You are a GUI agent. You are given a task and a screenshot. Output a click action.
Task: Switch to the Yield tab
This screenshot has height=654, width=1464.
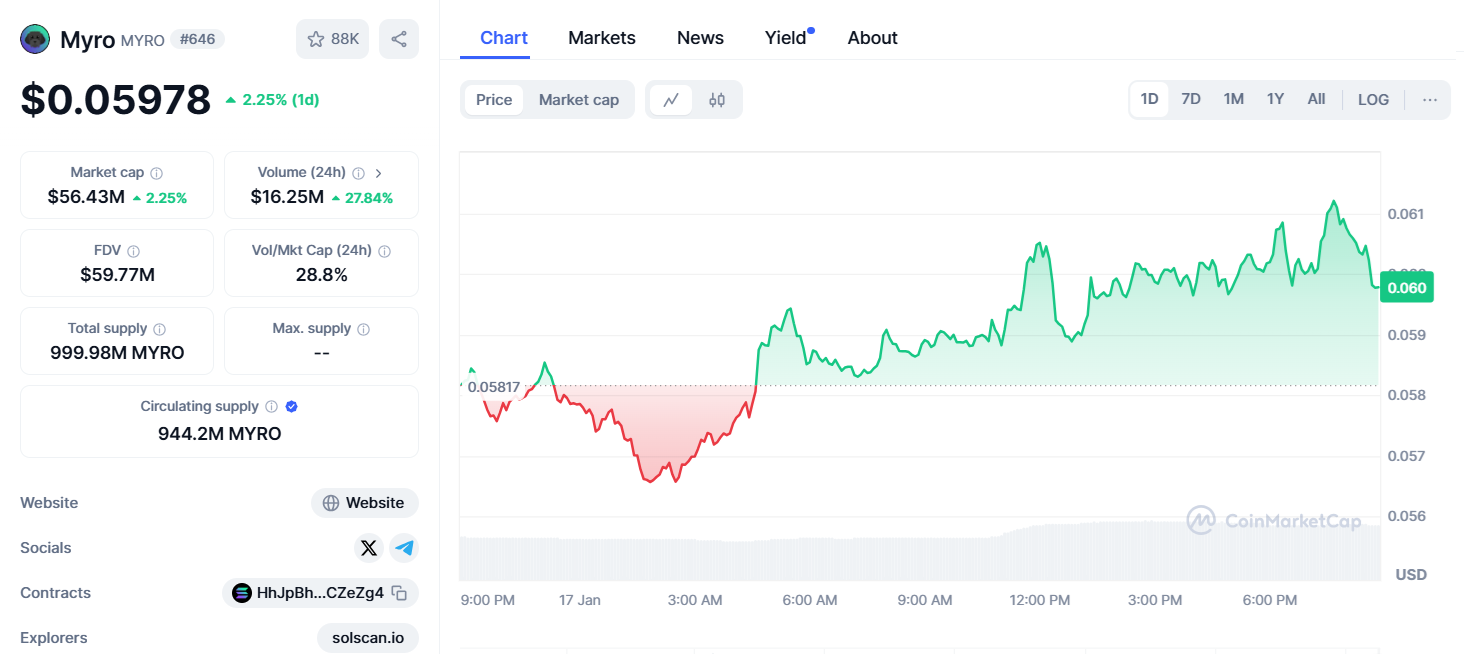click(786, 38)
